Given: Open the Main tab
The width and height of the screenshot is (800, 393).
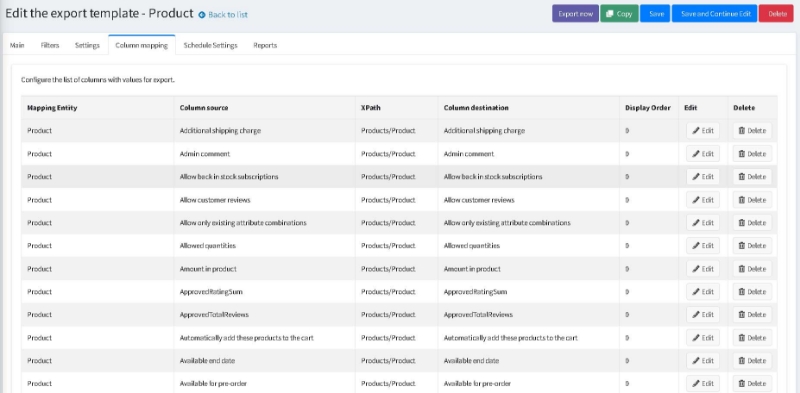Looking at the screenshot, I should click(17, 45).
